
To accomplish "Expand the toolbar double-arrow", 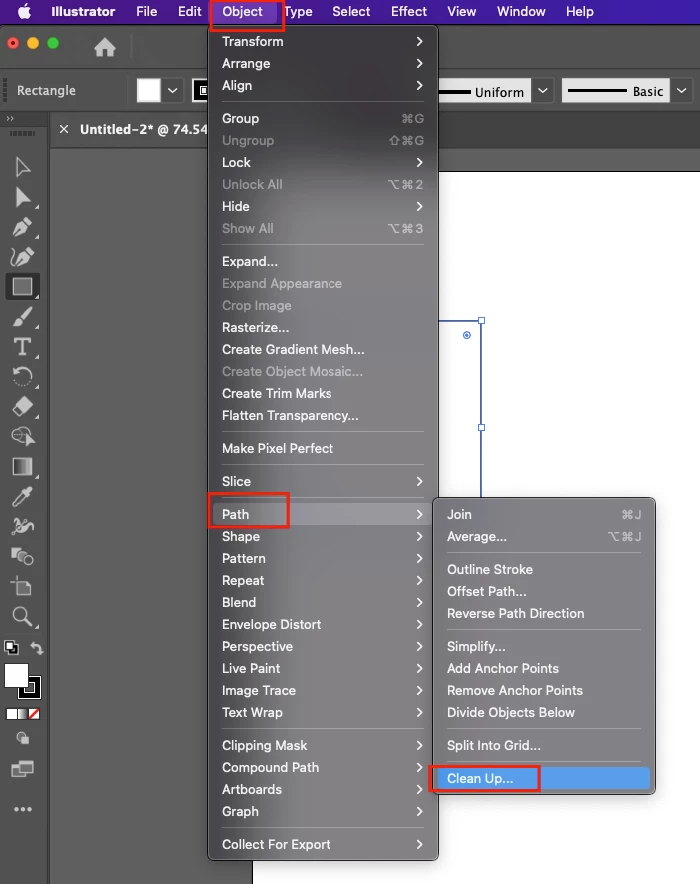I will [10, 118].
